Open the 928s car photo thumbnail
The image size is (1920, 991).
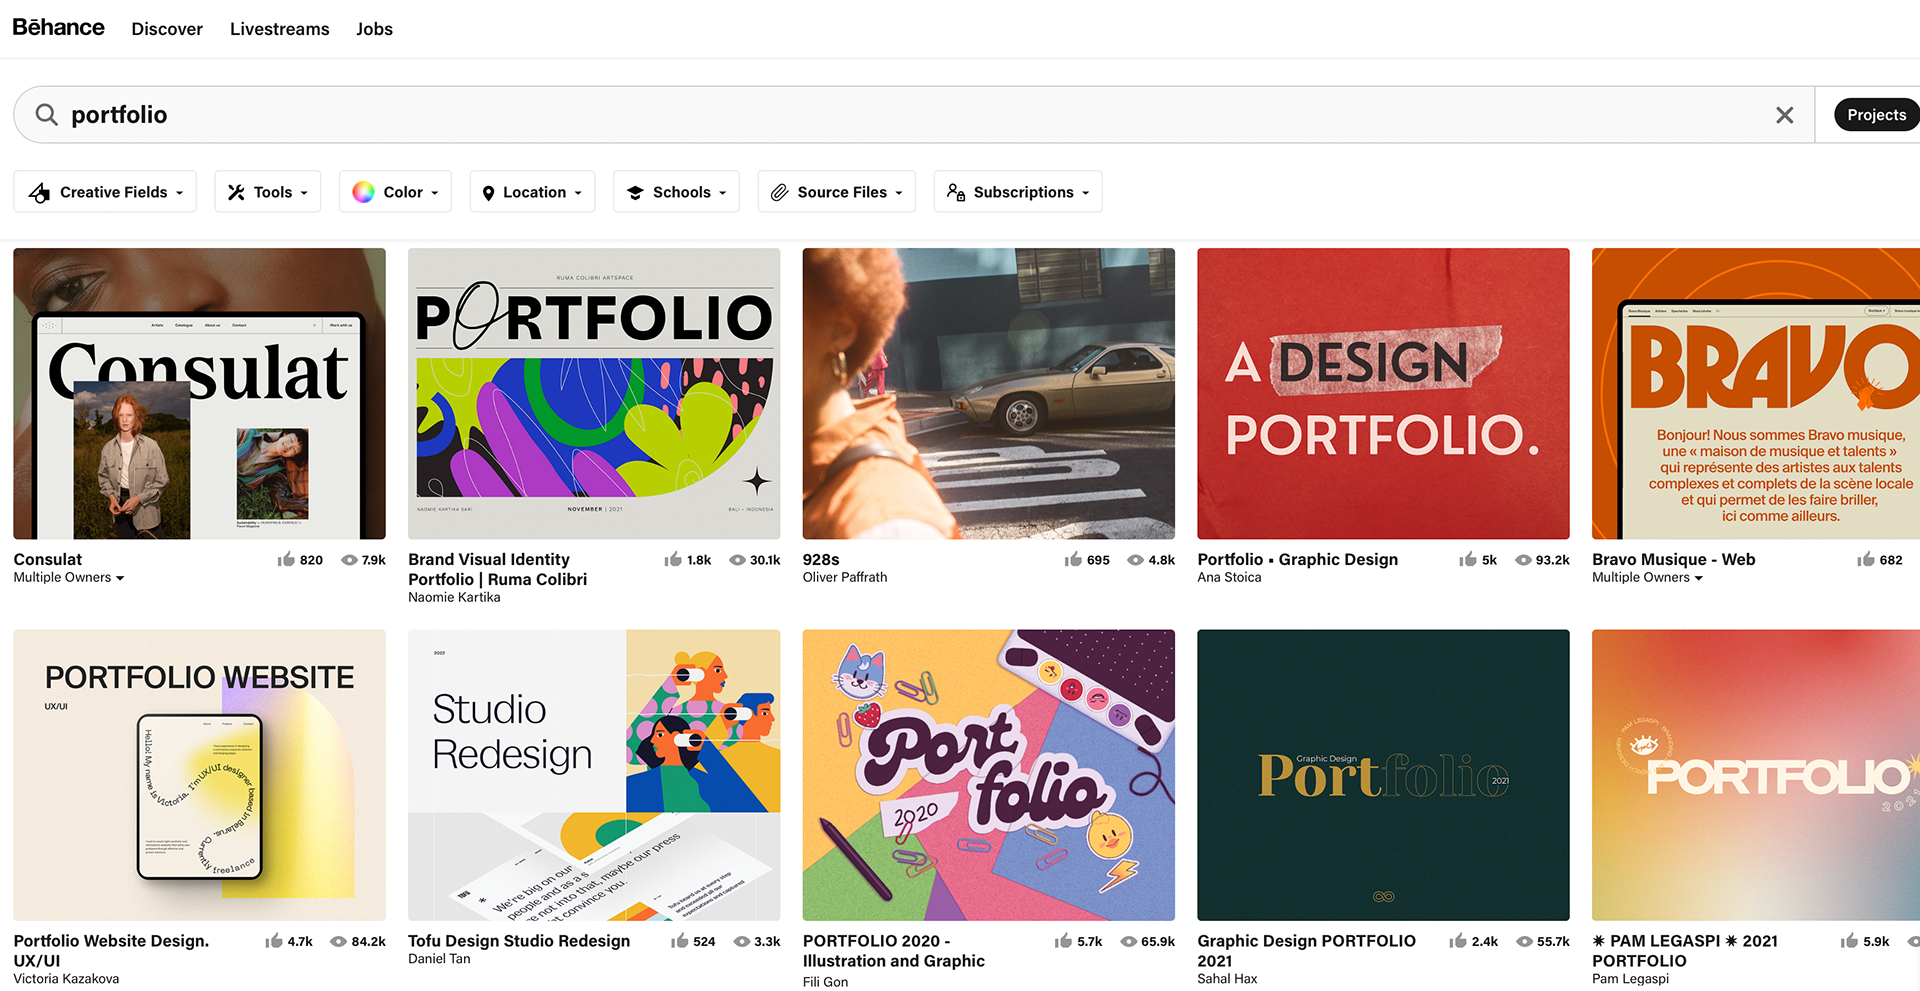coord(989,394)
